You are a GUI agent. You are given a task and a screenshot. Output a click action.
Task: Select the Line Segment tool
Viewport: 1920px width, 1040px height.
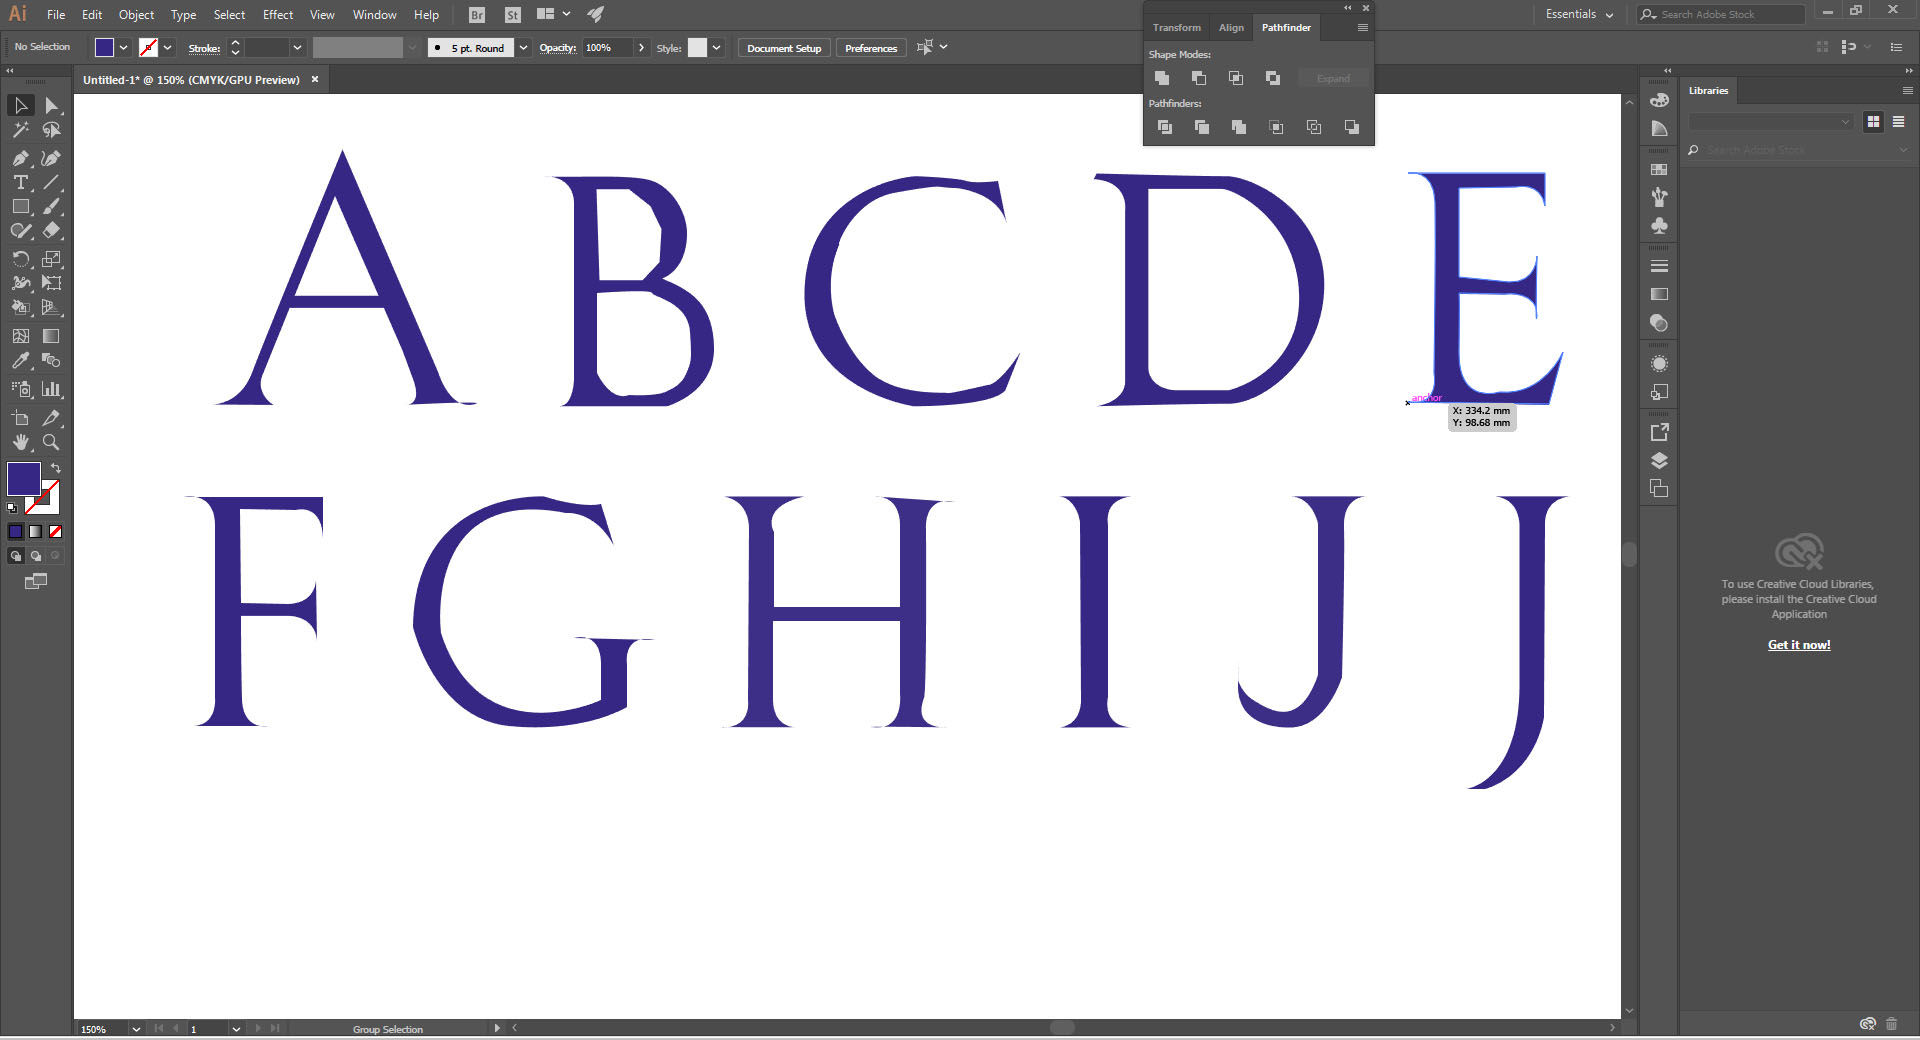tap(51, 182)
